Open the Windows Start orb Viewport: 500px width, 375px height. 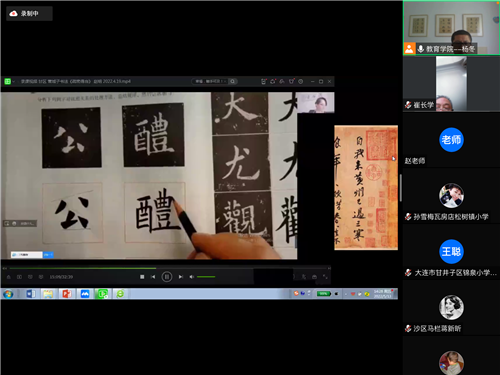pos(8,294)
